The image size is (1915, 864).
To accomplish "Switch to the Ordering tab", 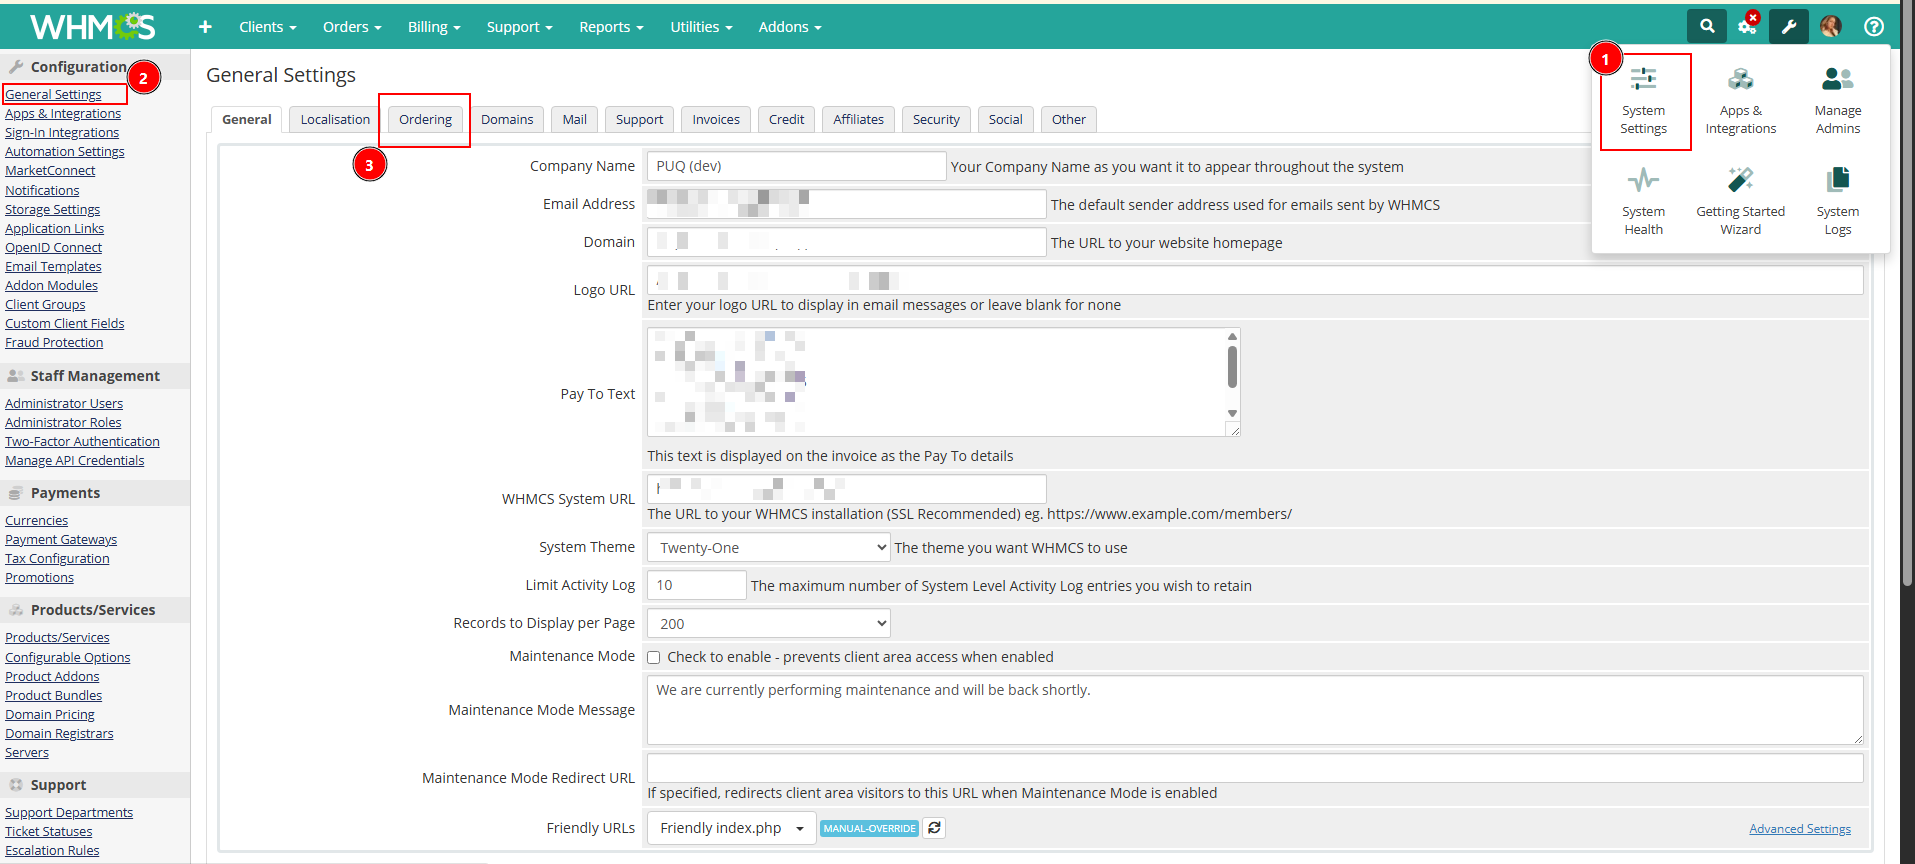I will pos(425,120).
